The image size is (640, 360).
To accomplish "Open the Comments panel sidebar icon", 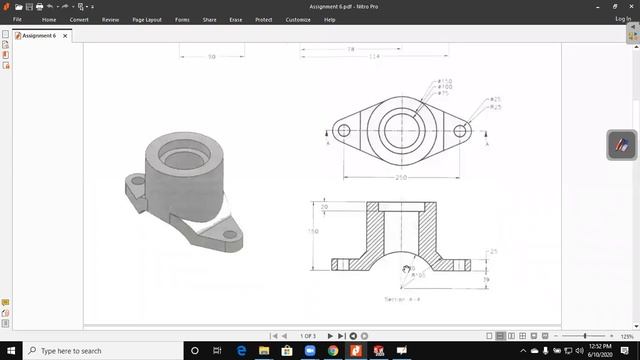I will 5,302.
